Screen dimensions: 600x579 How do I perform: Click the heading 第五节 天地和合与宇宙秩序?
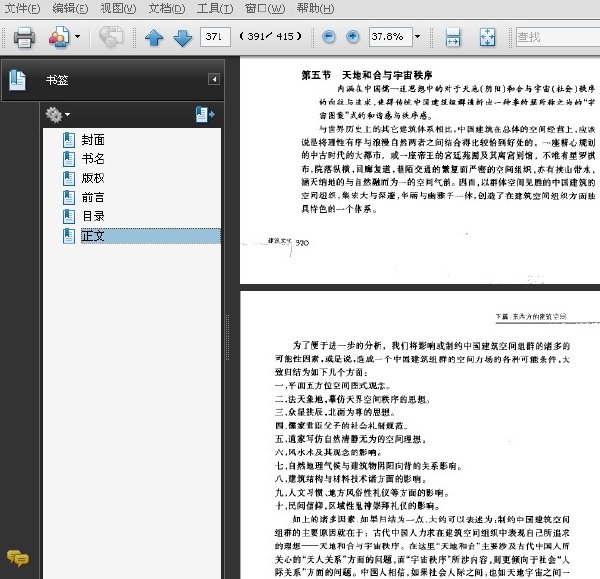[367, 75]
